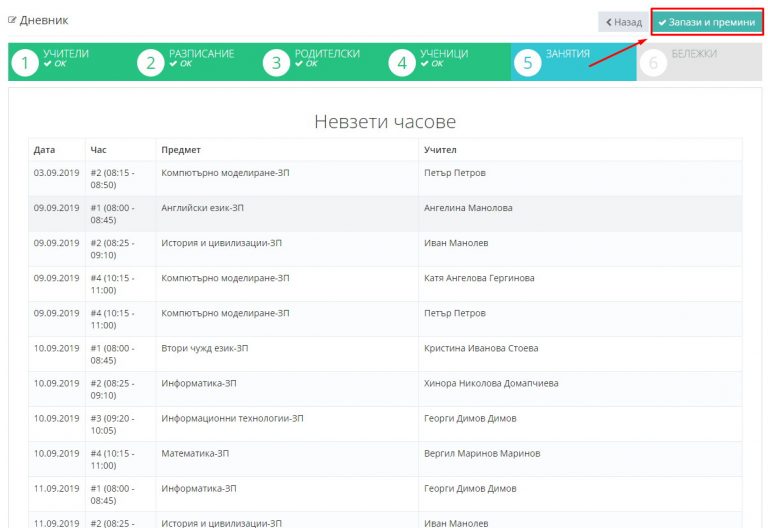Click the edit icon beside Дневник
This screenshot has width=768, height=528.
pyautogui.click(x=12, y=20)
